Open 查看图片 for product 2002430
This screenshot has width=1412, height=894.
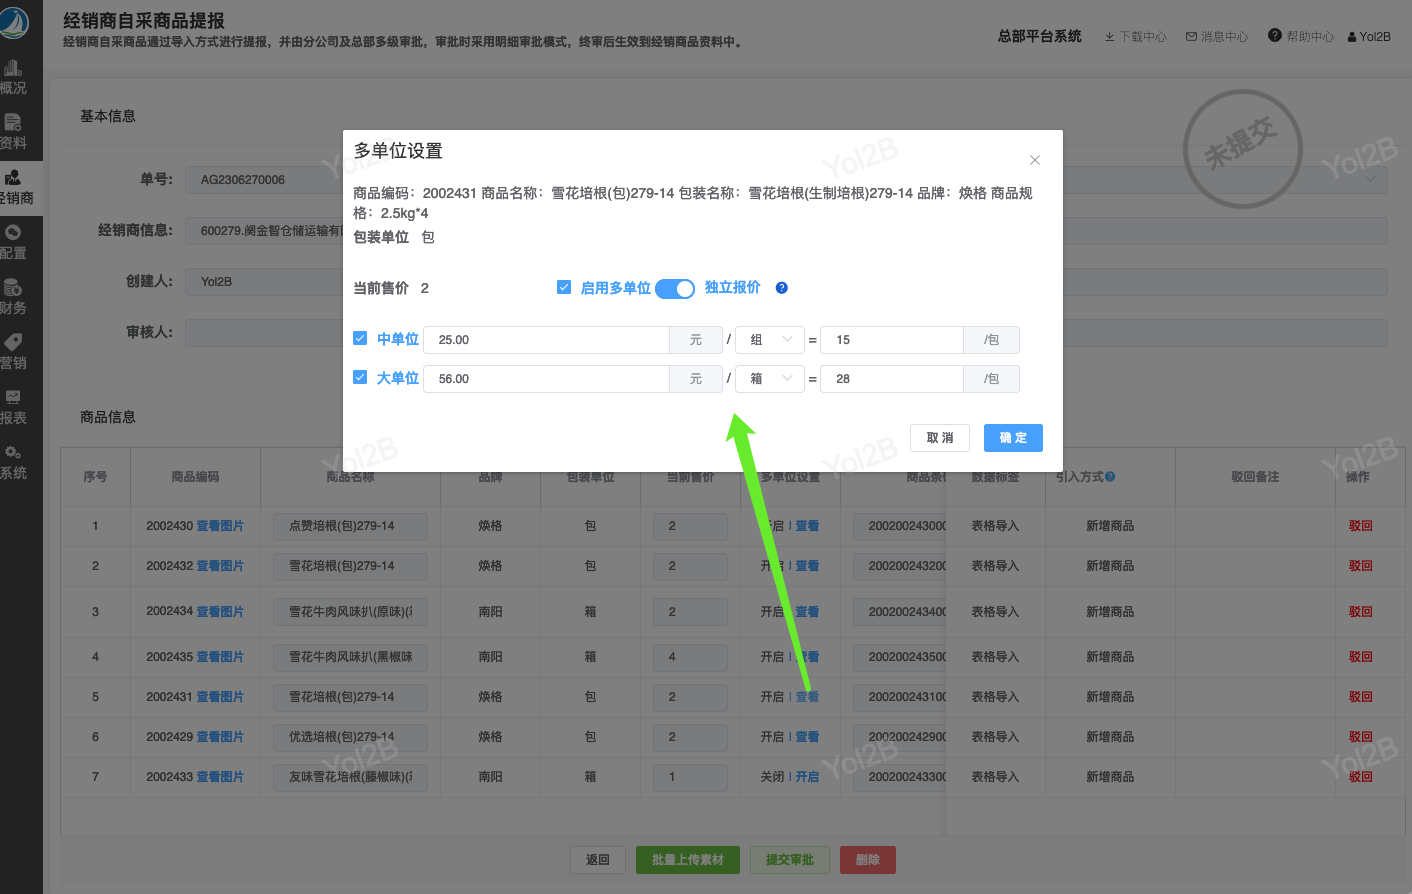[220, 526]
